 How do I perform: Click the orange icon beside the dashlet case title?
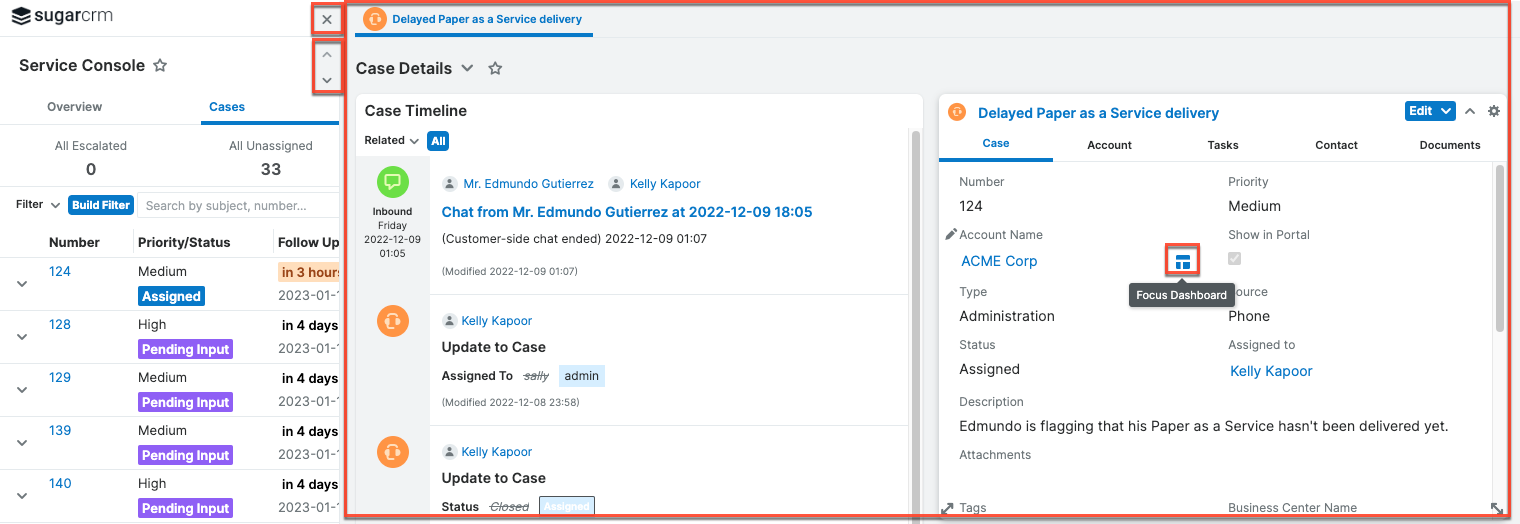[957, 112]
